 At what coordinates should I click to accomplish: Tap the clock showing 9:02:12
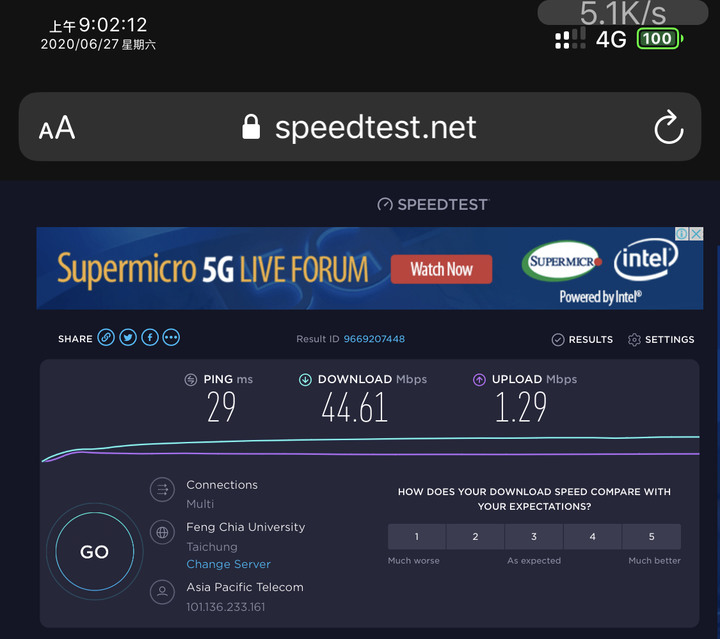[x=113, y=25]
